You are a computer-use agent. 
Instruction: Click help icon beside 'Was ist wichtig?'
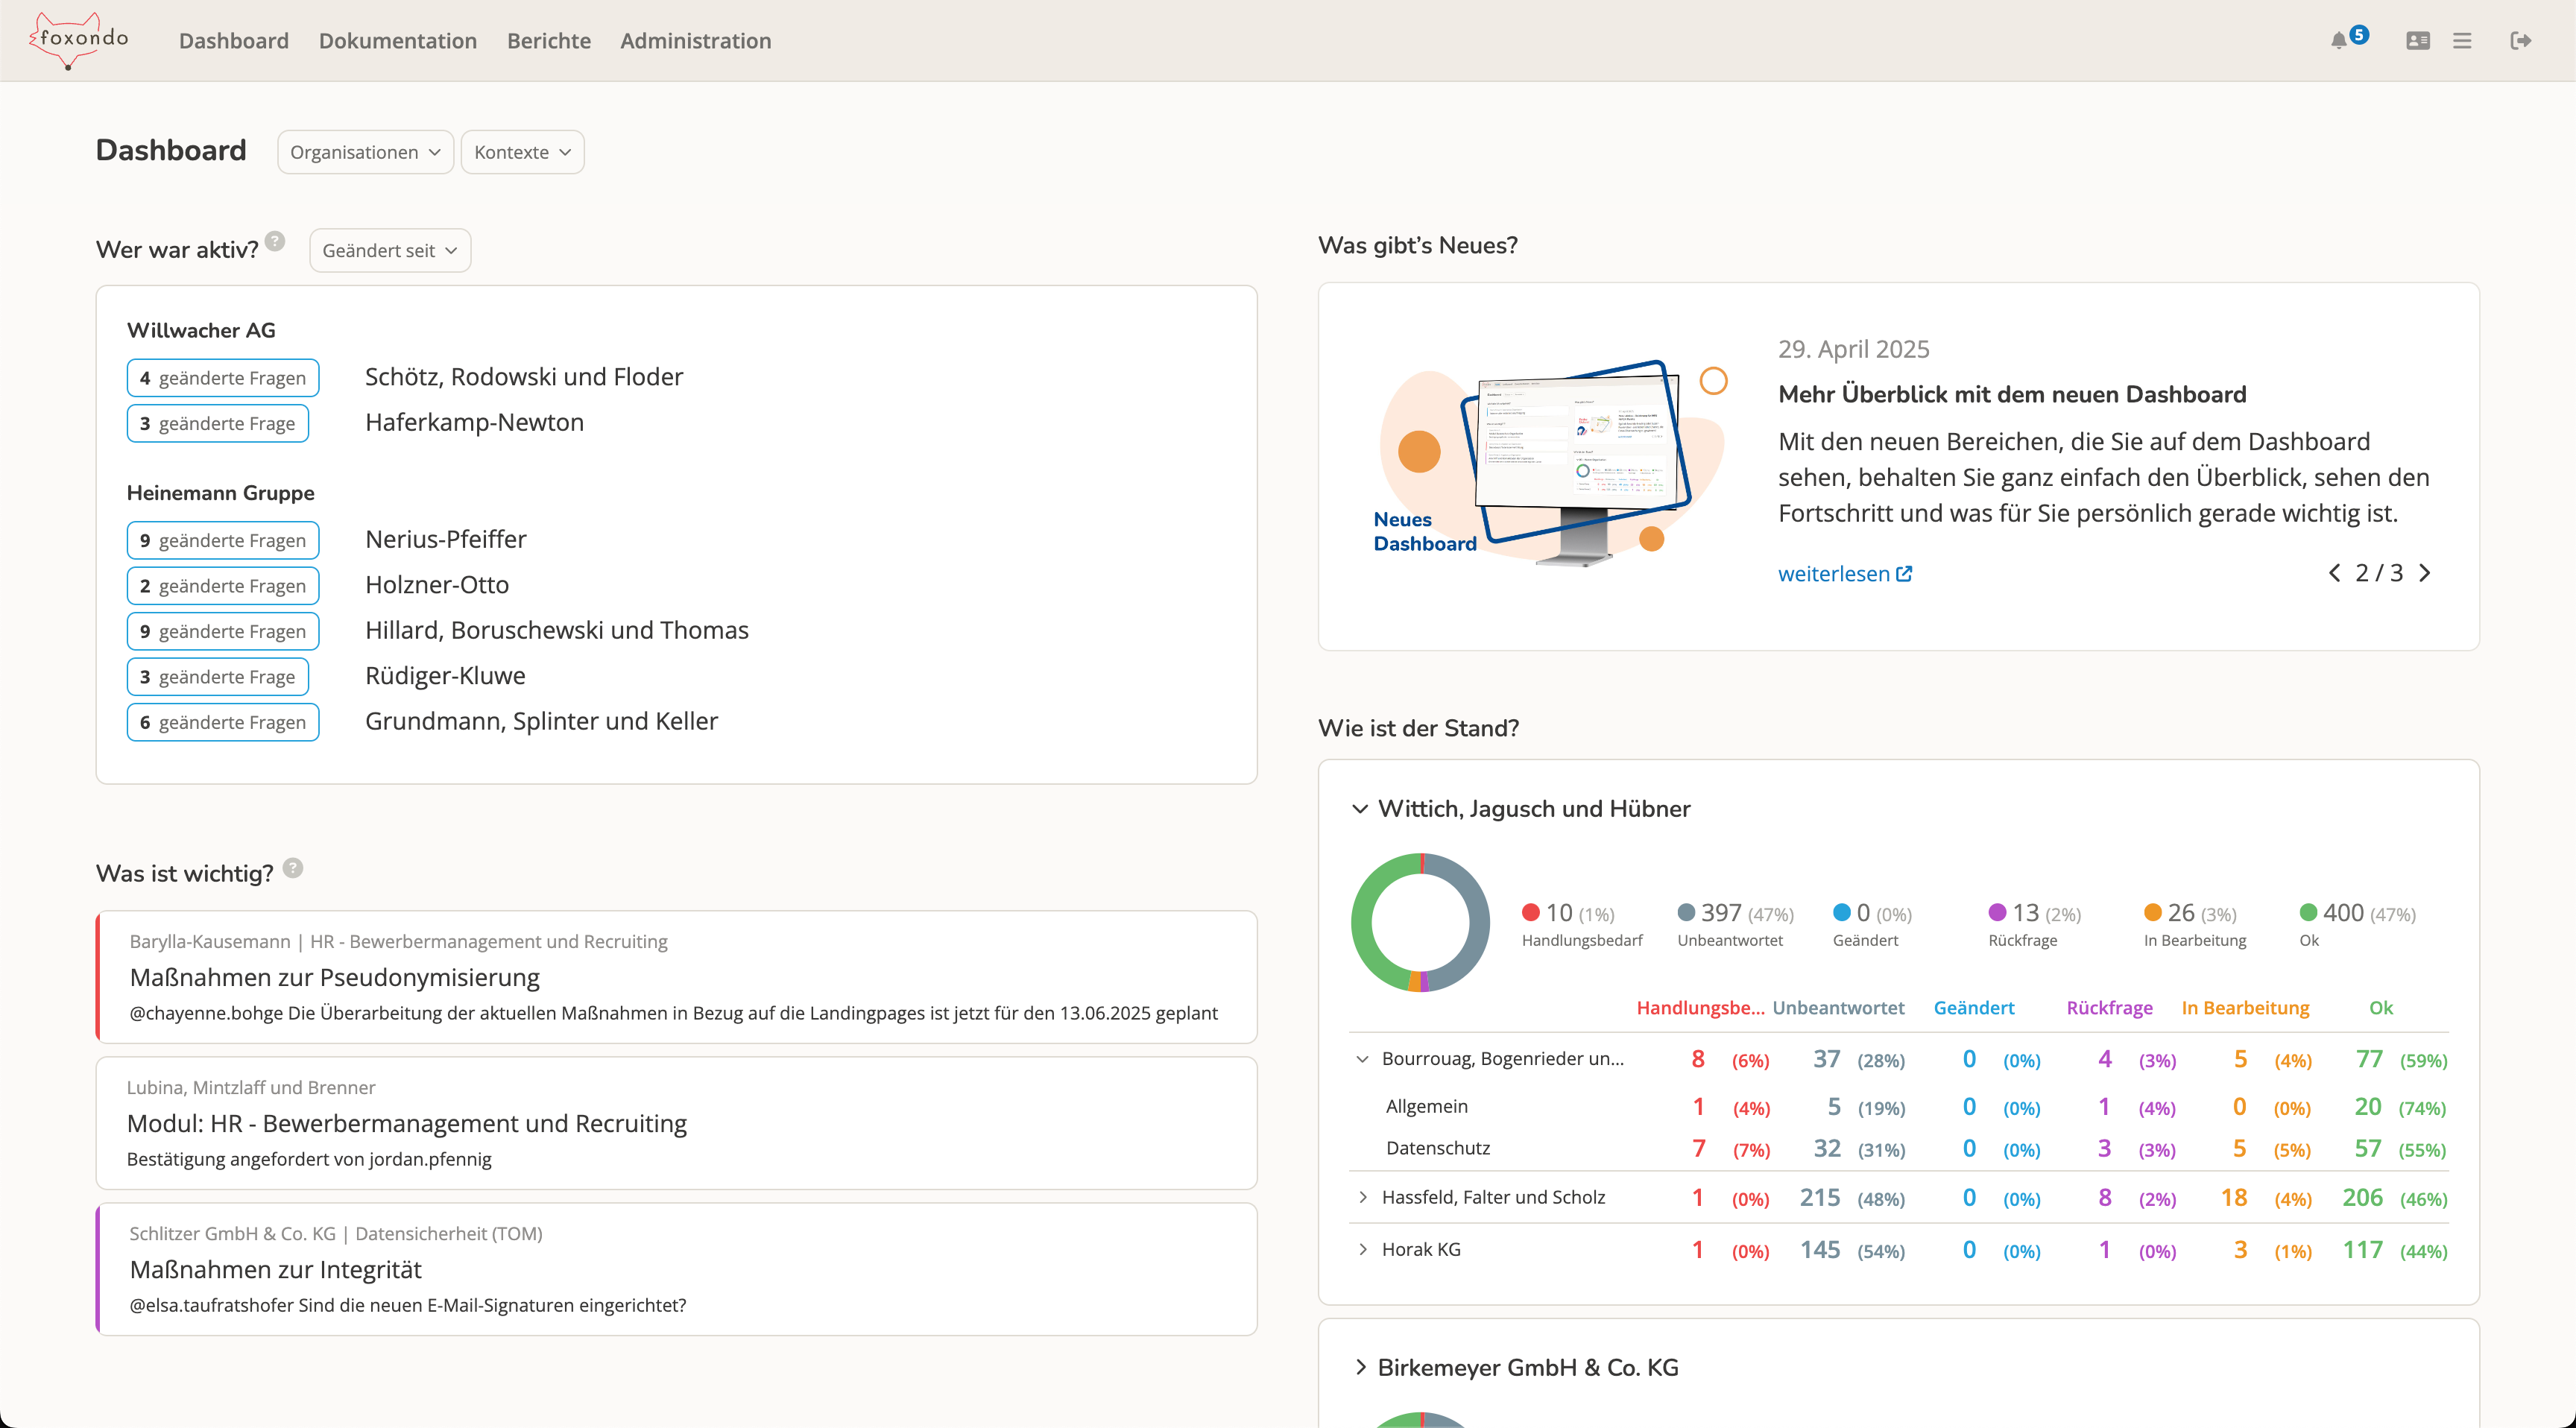click(292, 867)
